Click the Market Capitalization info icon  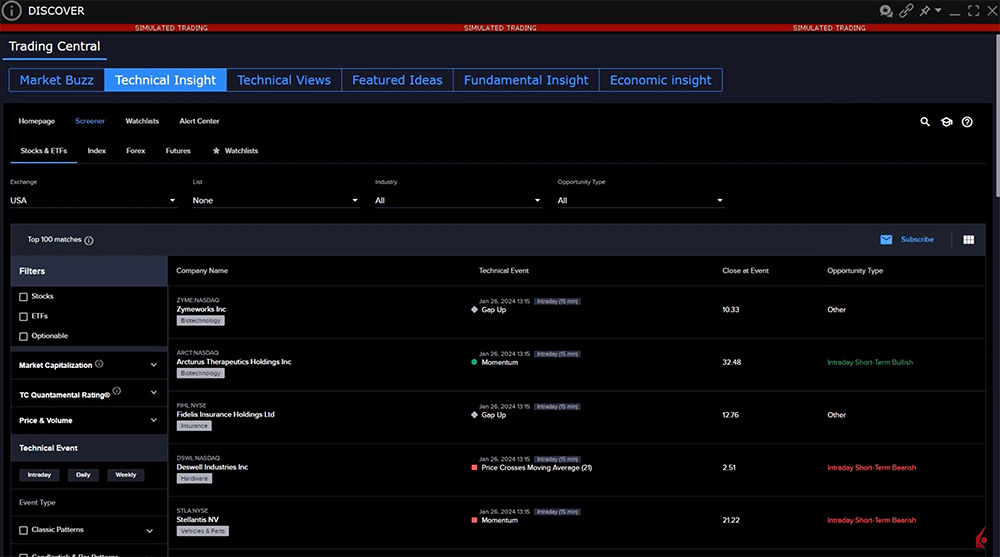click(x=99, y=364)
